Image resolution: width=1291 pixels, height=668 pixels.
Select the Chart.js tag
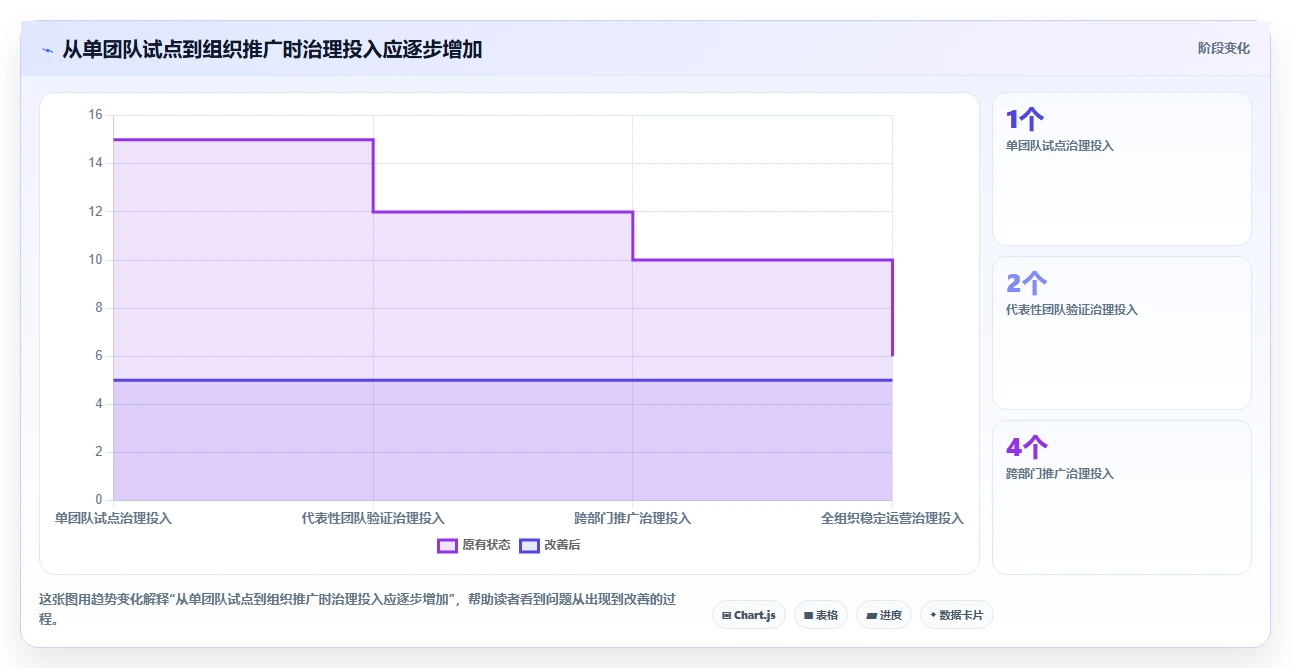pyautogui.click(x=749, y=615)
